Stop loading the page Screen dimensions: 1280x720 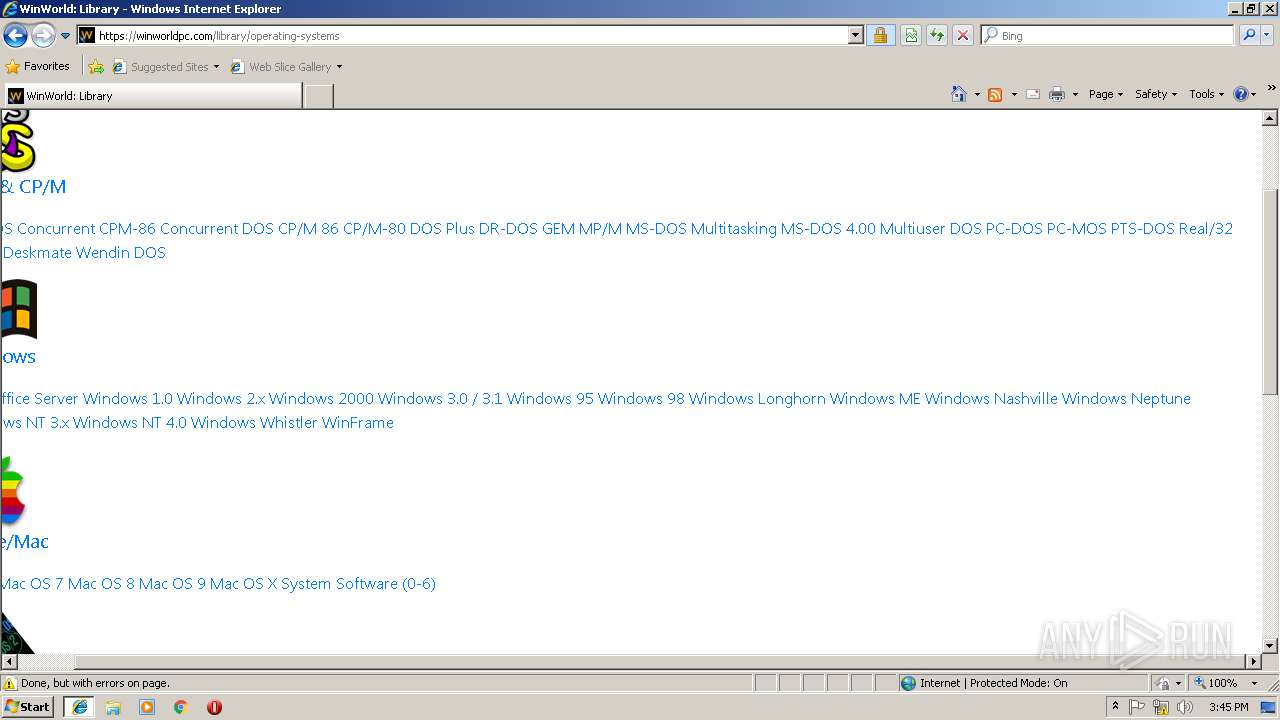point(963,35)
